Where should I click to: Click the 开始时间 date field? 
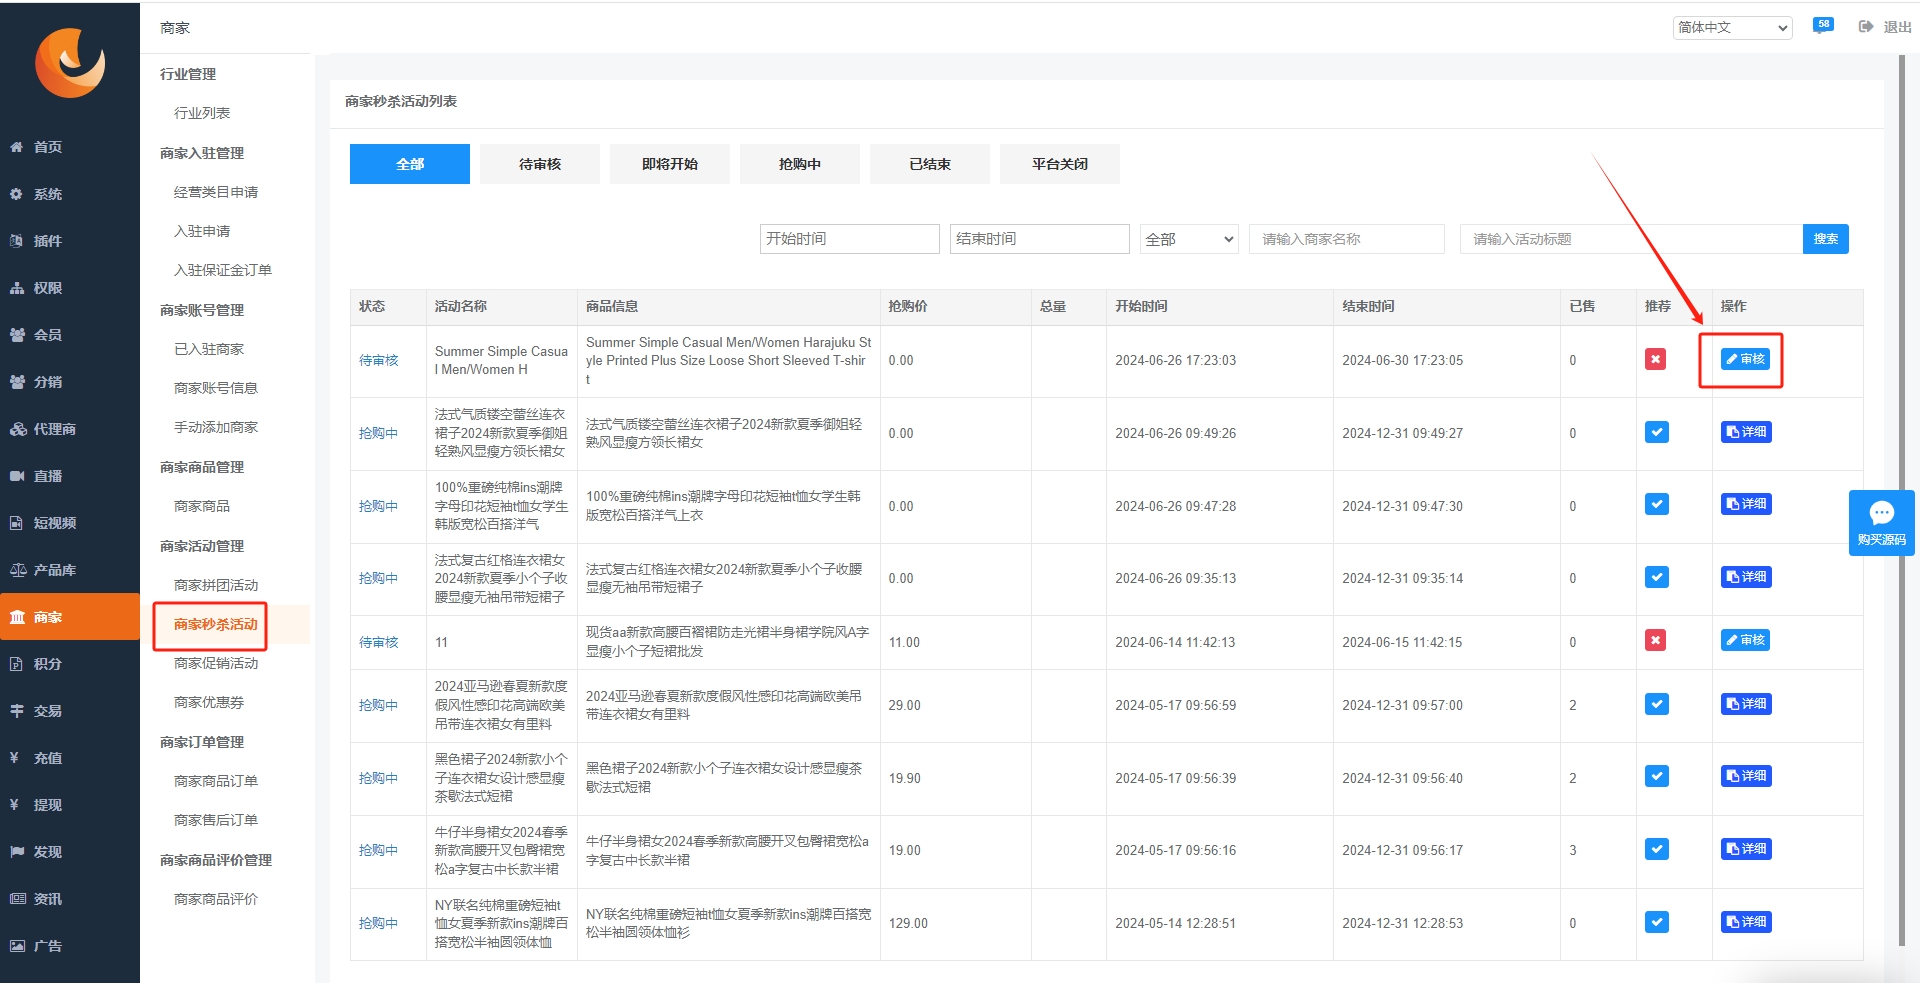[x=850, y=239]
